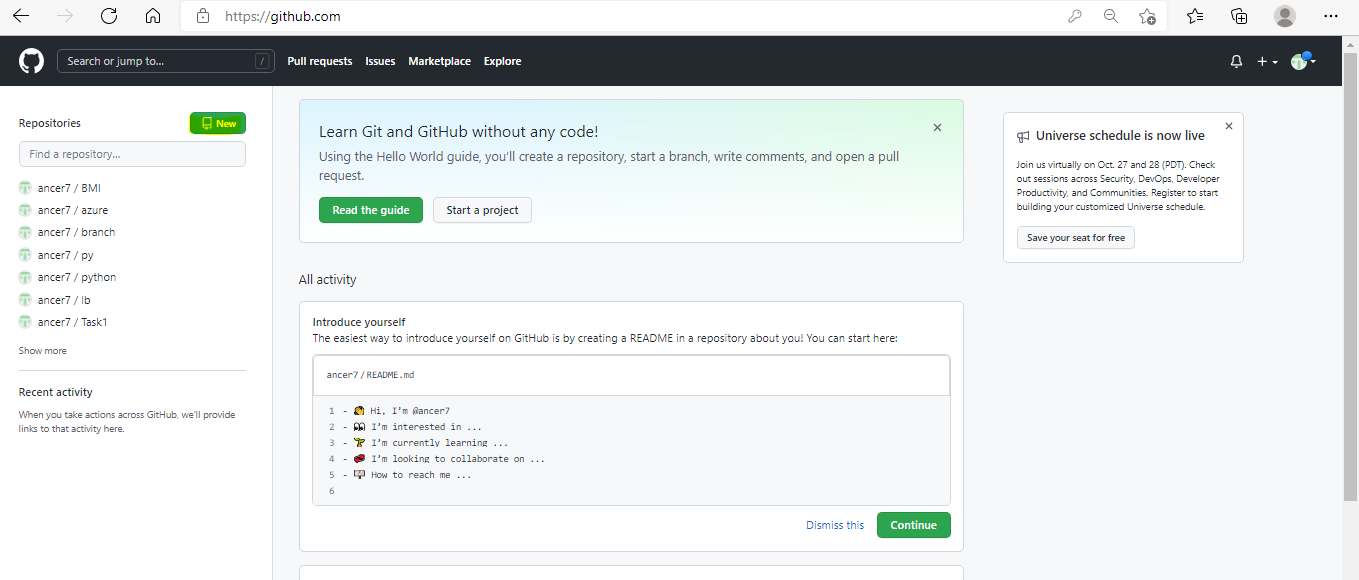The height and width of the screenshot is (580, 1359).
Task: Open browser home page icon
Action: (153, 16)
